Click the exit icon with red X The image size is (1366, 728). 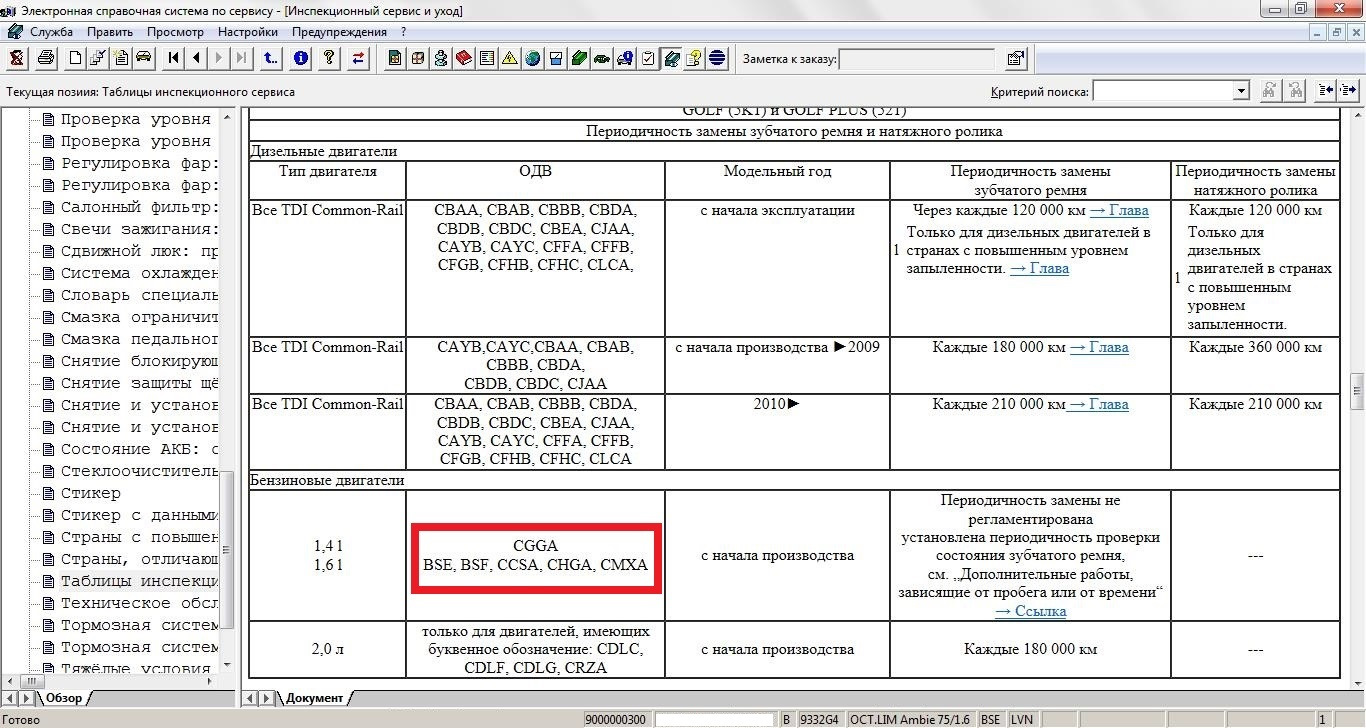point(16,58)
